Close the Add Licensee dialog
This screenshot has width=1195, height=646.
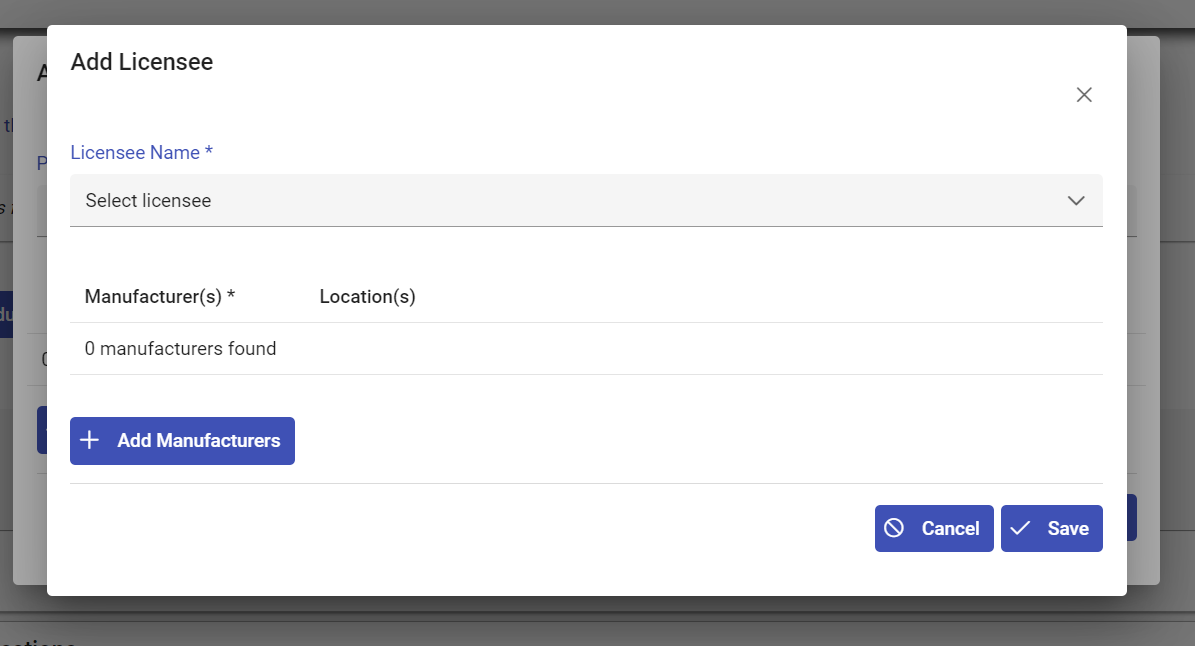click(x=1084, y=95)
